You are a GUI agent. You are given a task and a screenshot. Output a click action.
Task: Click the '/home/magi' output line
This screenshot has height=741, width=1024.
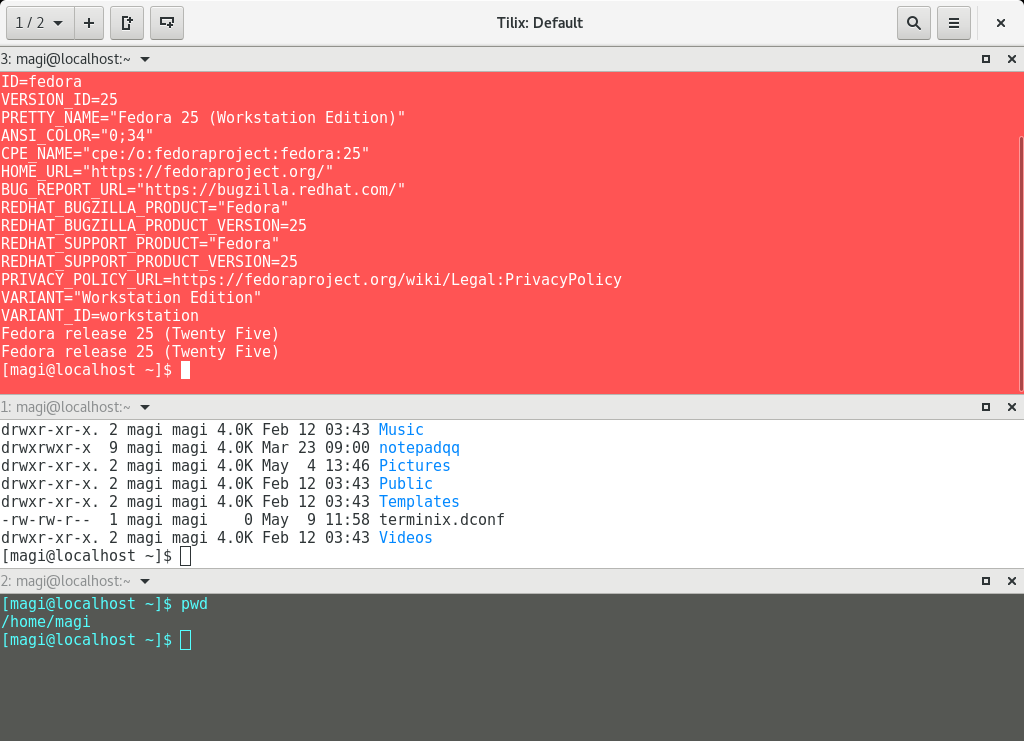pos(46,622)
